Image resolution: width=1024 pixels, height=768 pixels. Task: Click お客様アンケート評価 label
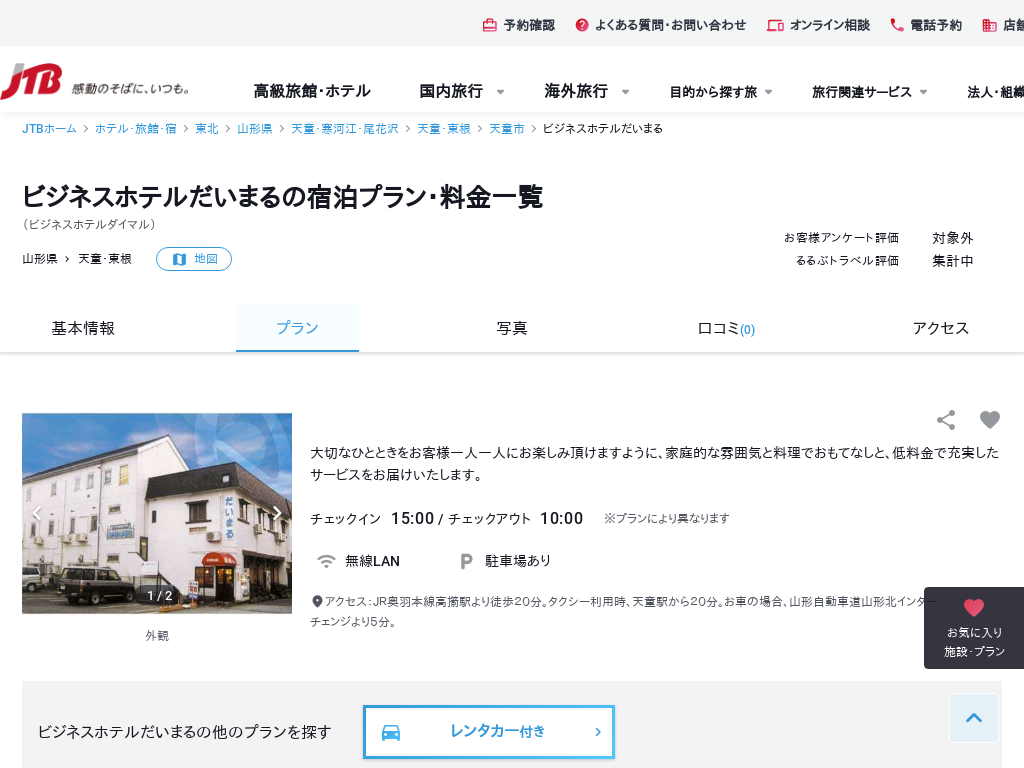tap(841, 238)
